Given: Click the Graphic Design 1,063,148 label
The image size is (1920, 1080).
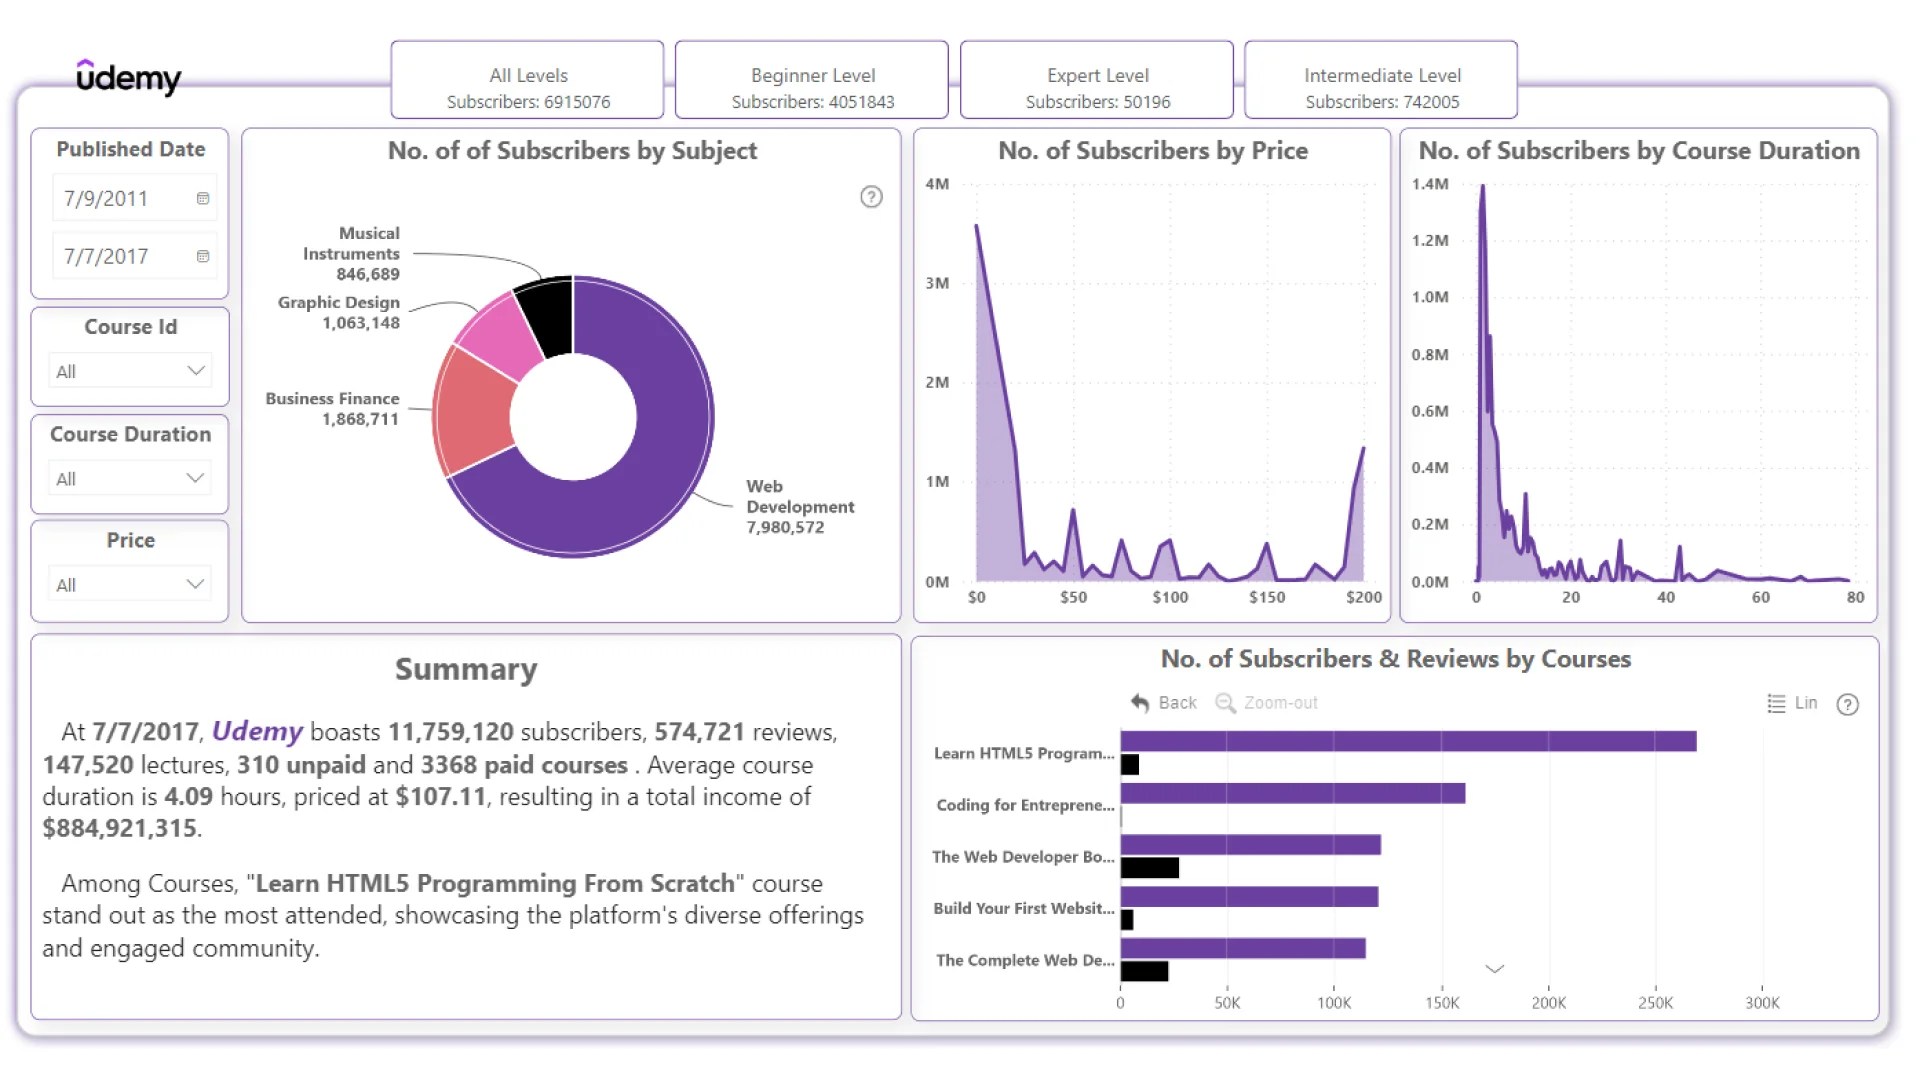Looking at the screenshot, I should point(338,313).
